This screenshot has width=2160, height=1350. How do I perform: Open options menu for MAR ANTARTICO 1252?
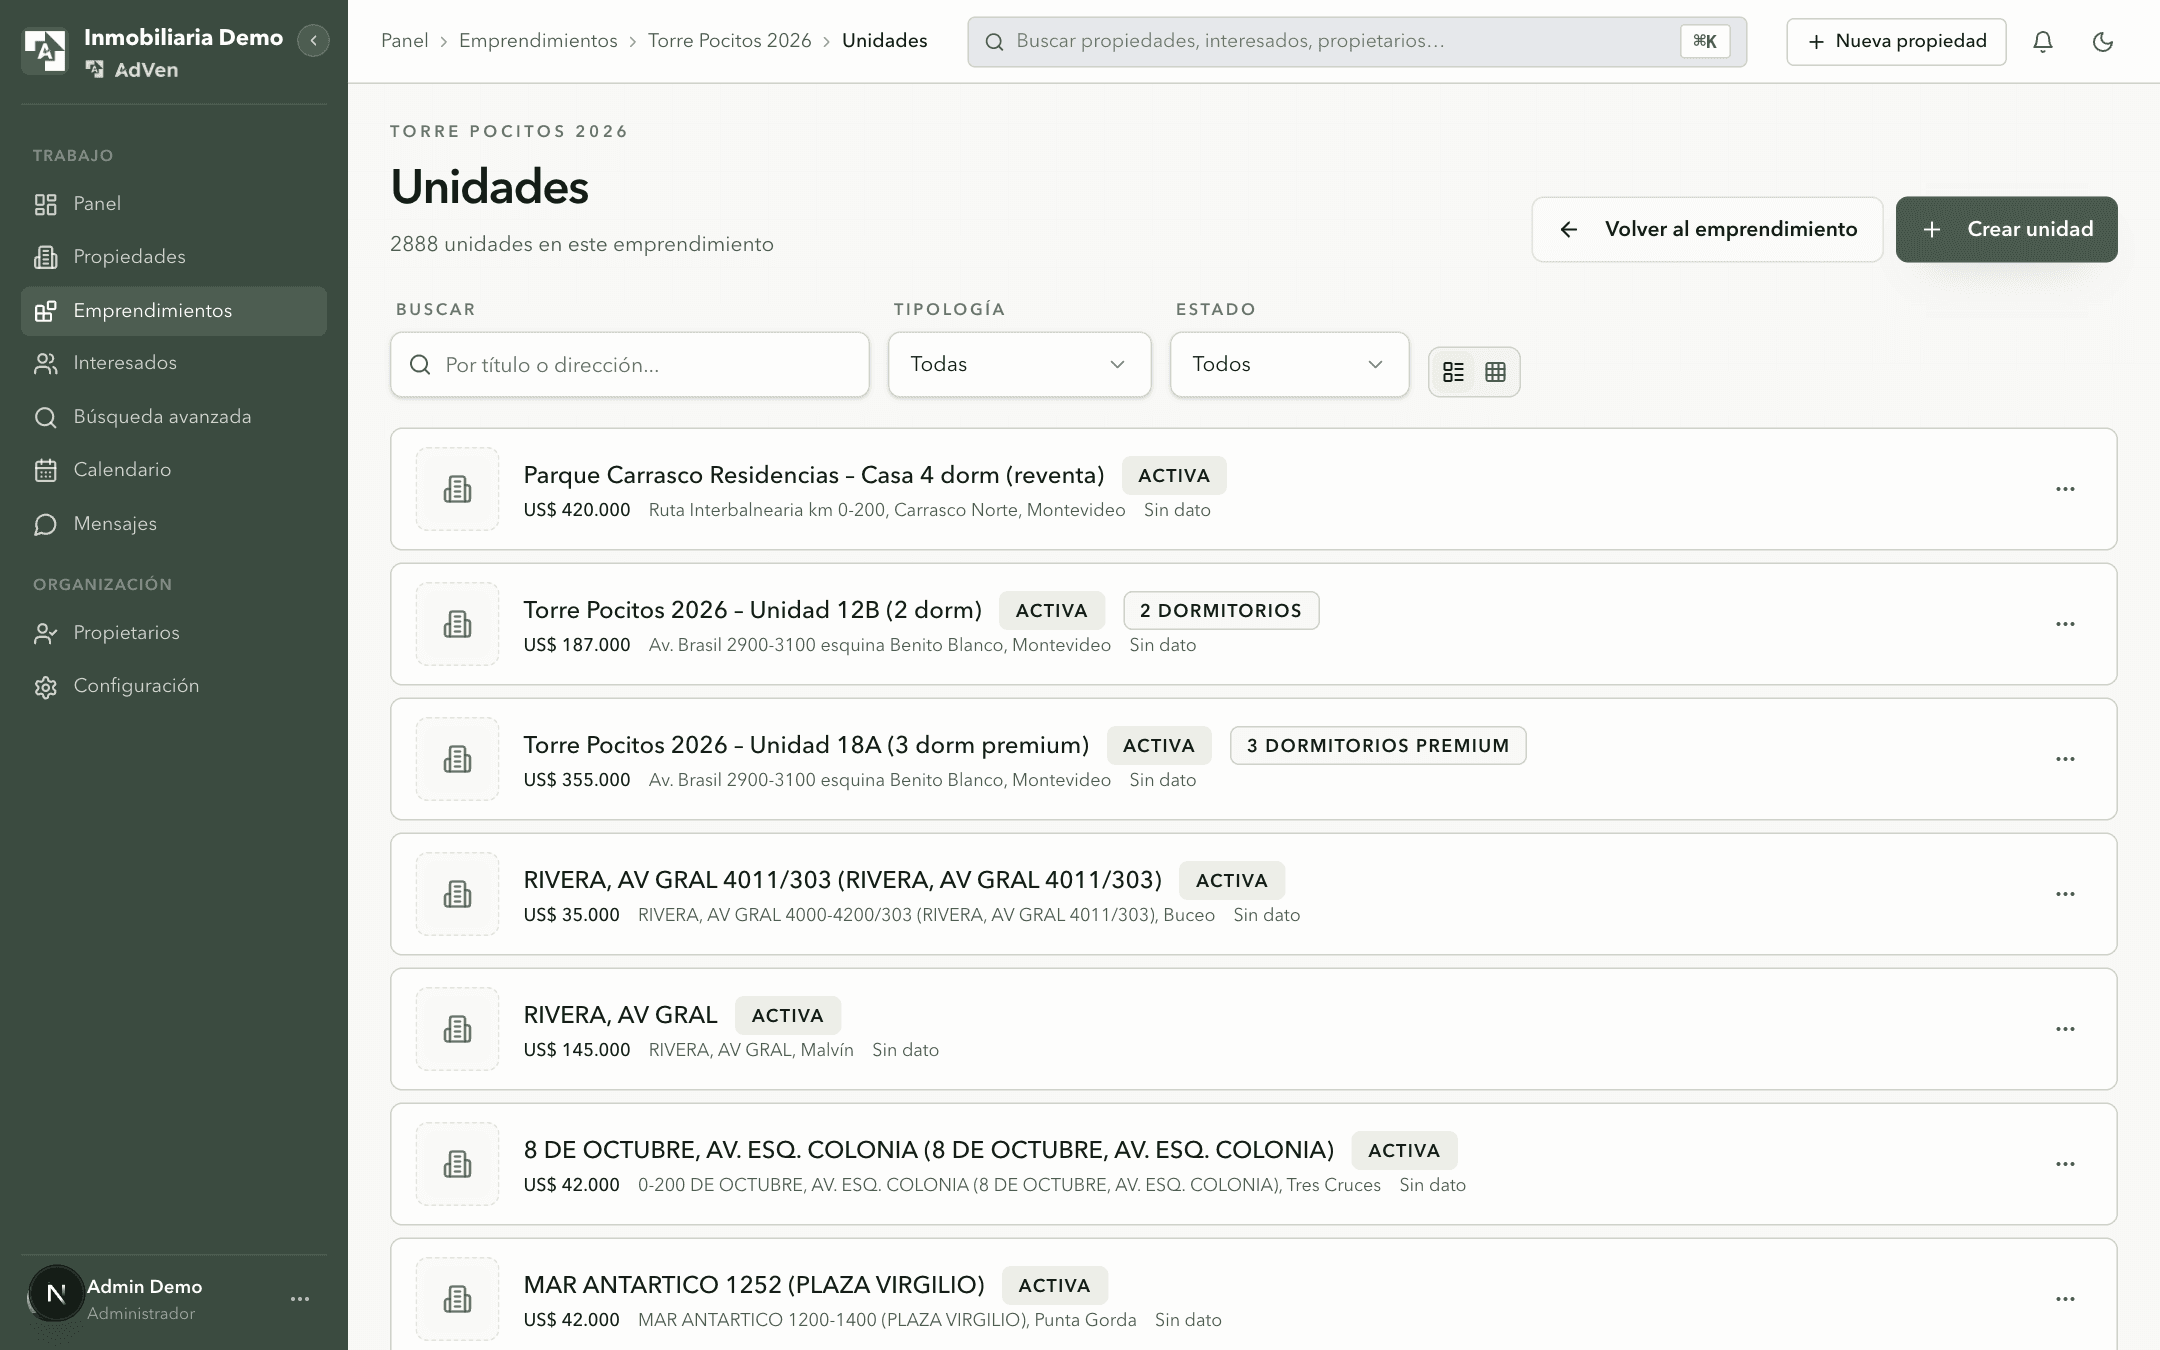(2065, 1299)
